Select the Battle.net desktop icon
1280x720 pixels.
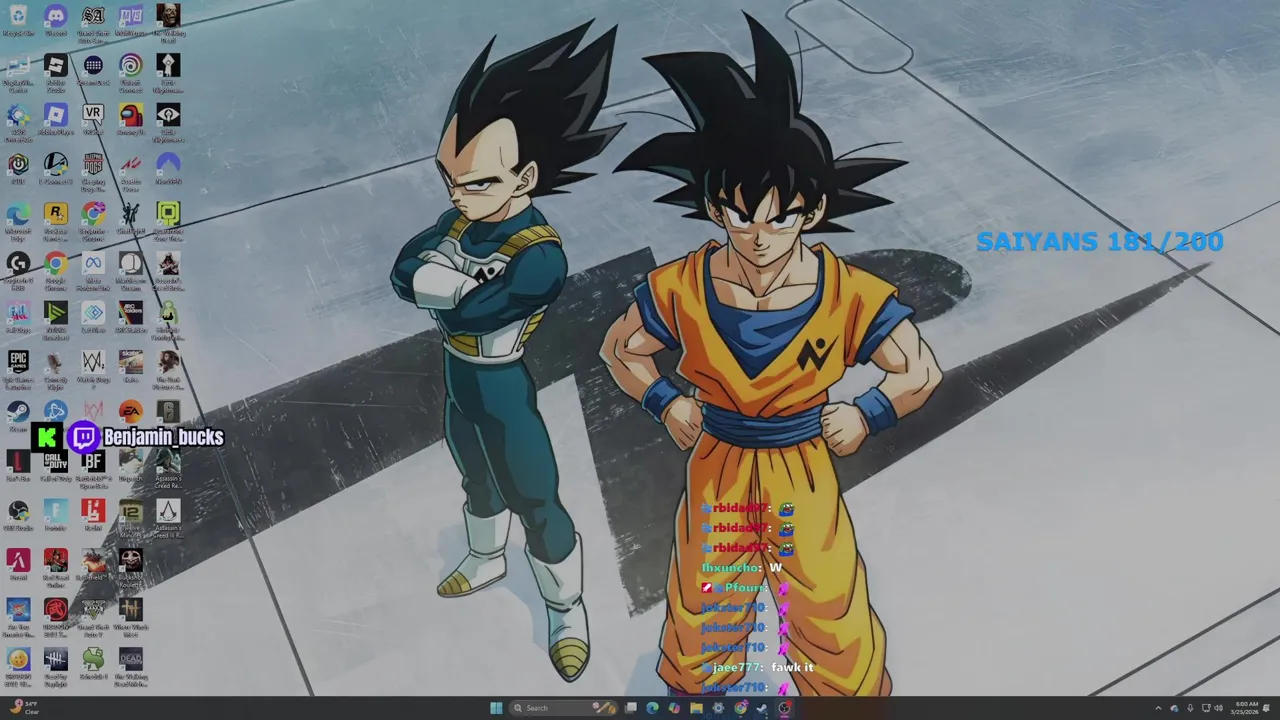[x=56, y=411]
